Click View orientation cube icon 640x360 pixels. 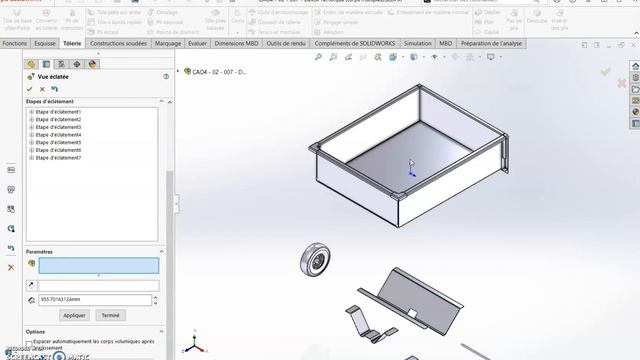click(393, 57)
